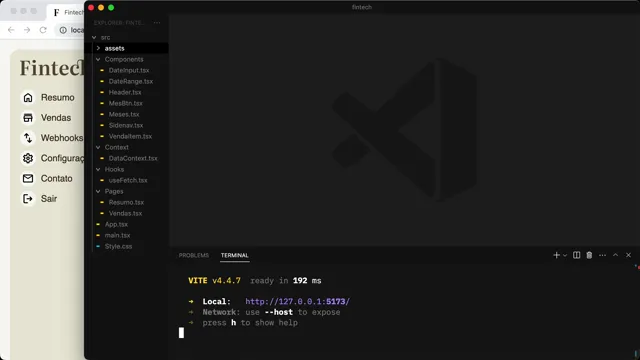Click the Webhooks arrows icon in browser sidebar
This screenshot has height=360, width=640.
(x=28, y=138)
